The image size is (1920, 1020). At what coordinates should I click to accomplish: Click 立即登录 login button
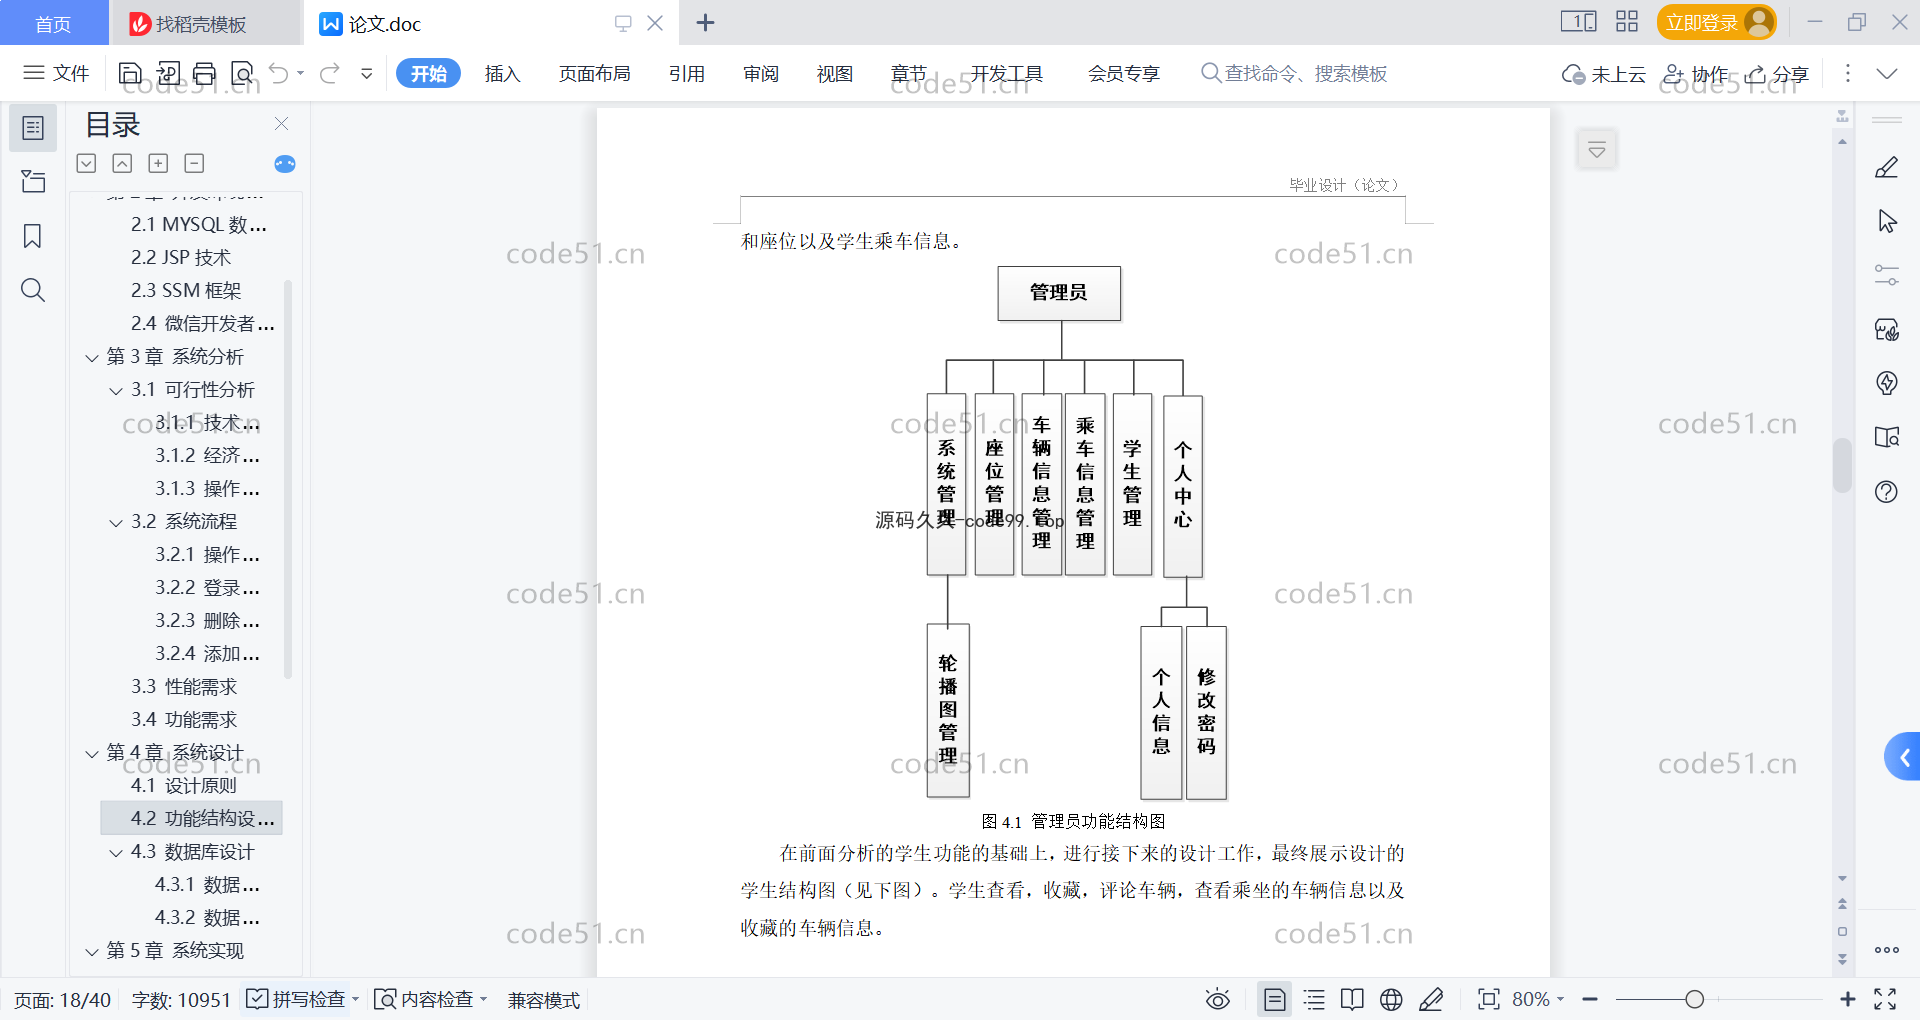pyautogui.click(x=1716, y=22)
